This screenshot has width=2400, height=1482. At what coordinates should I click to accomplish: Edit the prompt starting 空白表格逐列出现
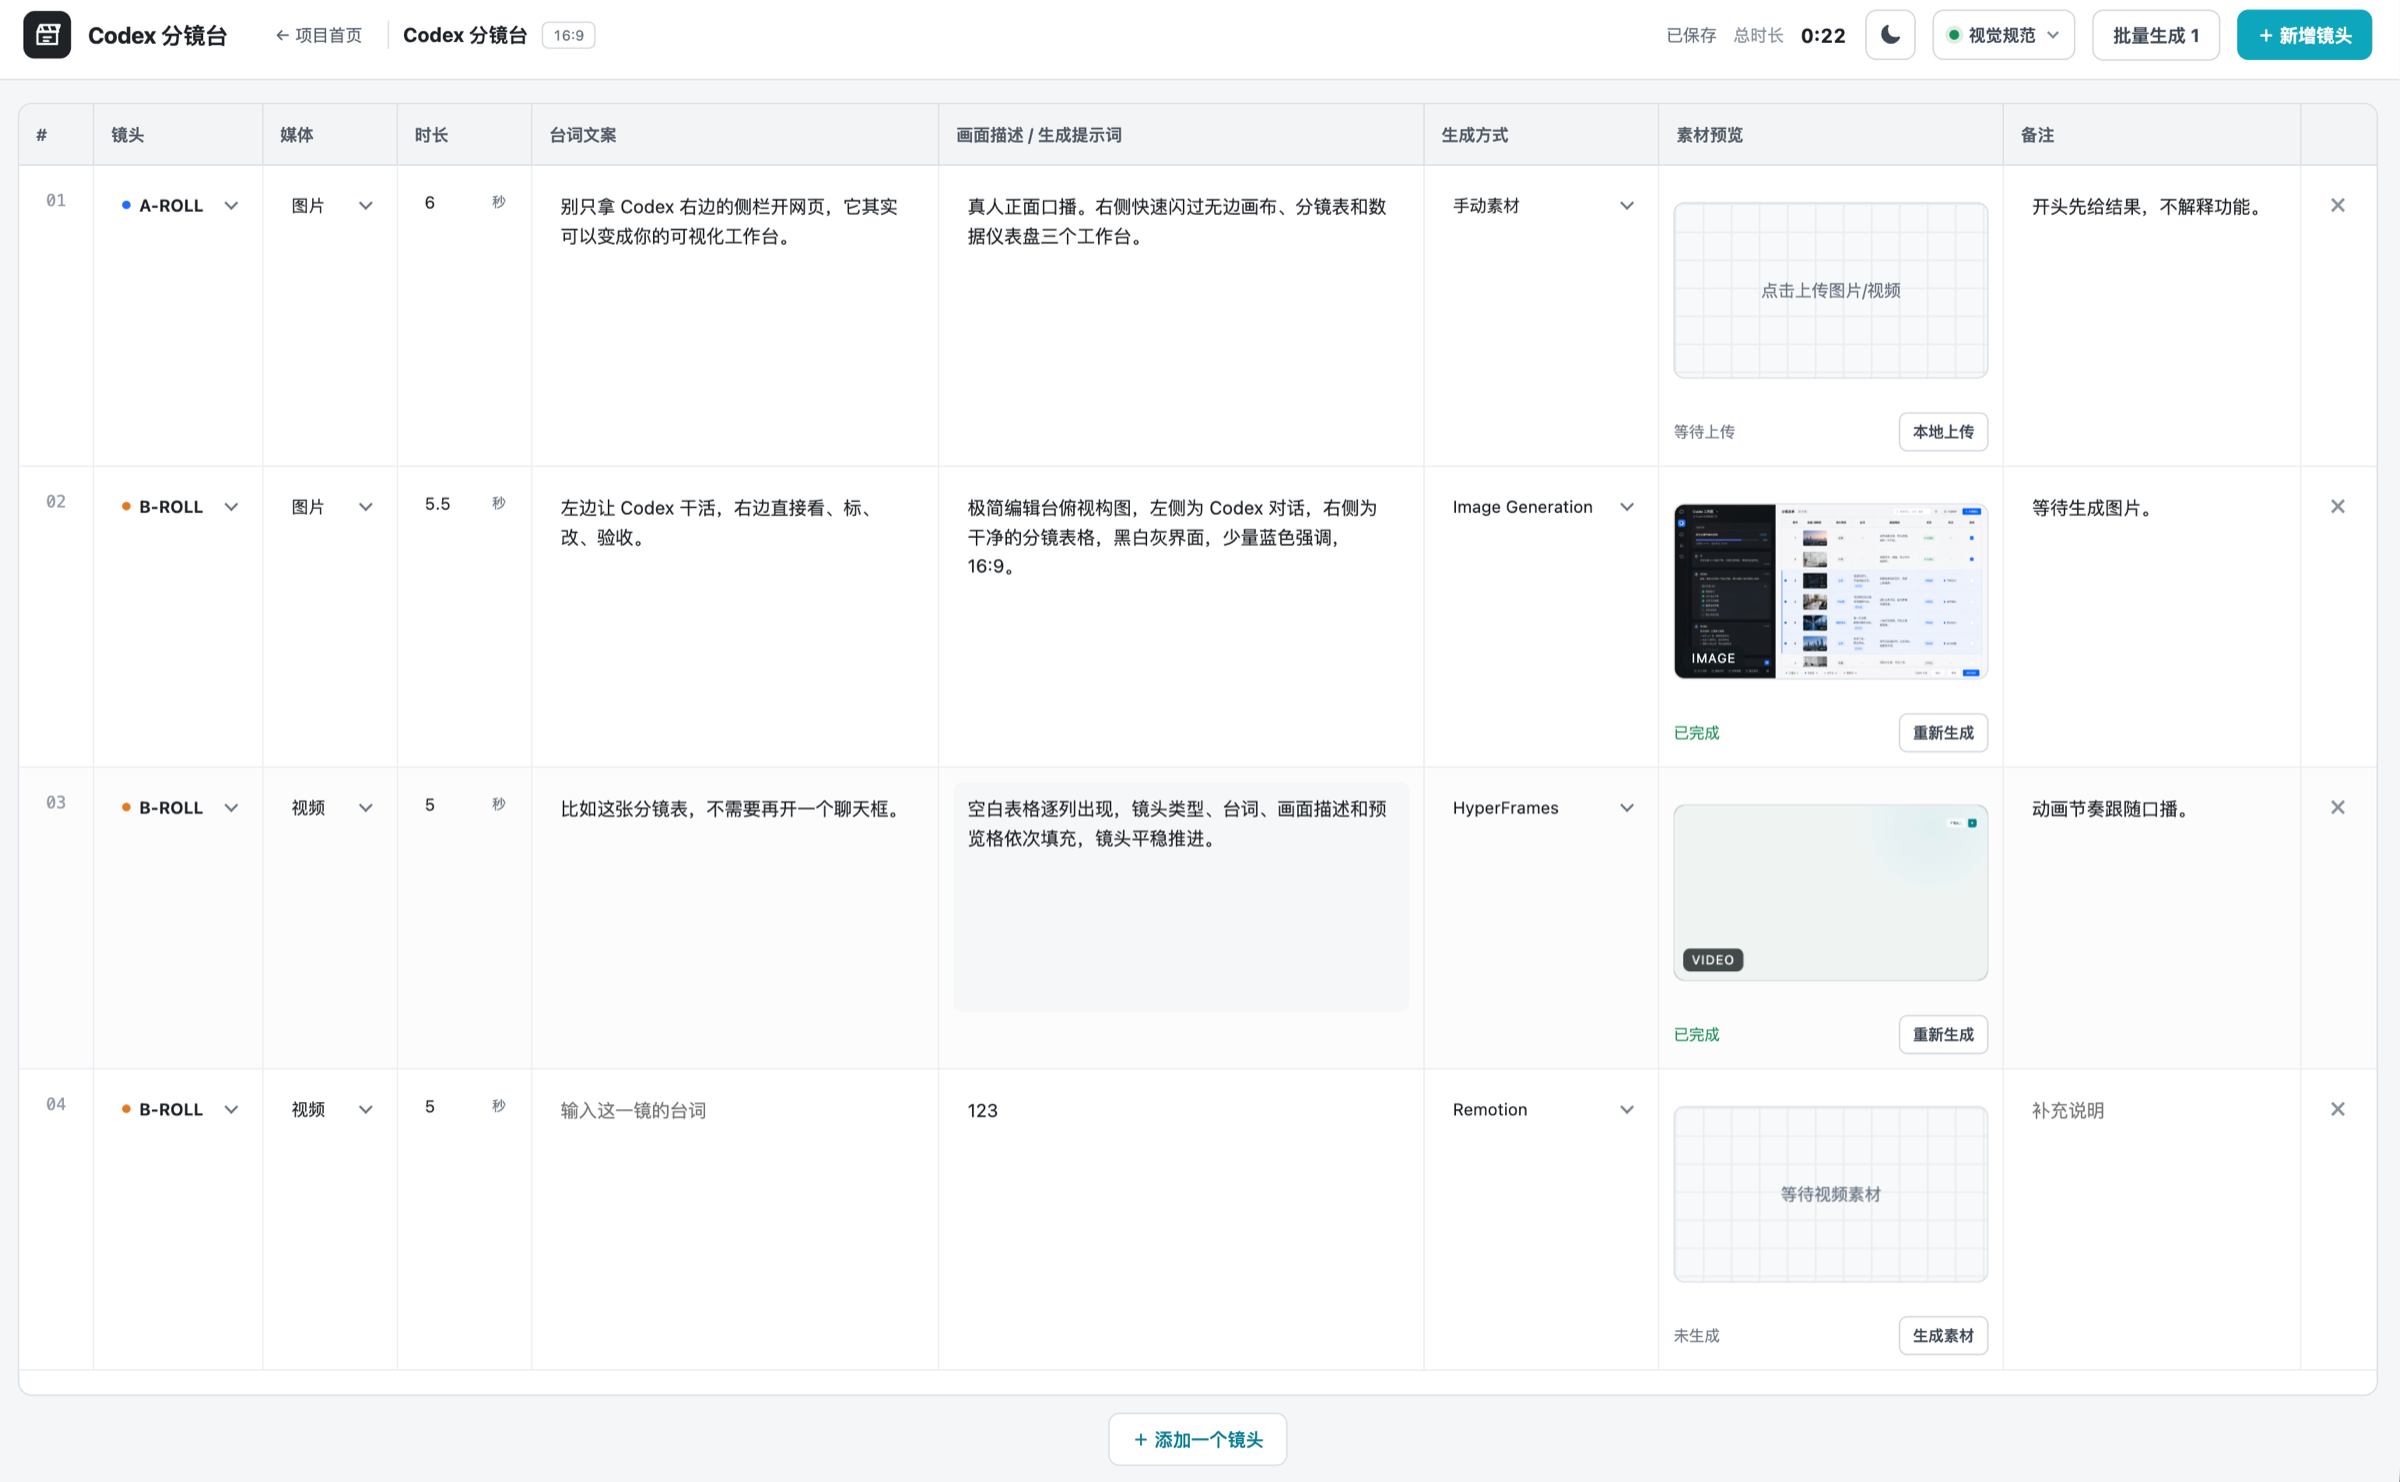click(x=1180, y=897)
